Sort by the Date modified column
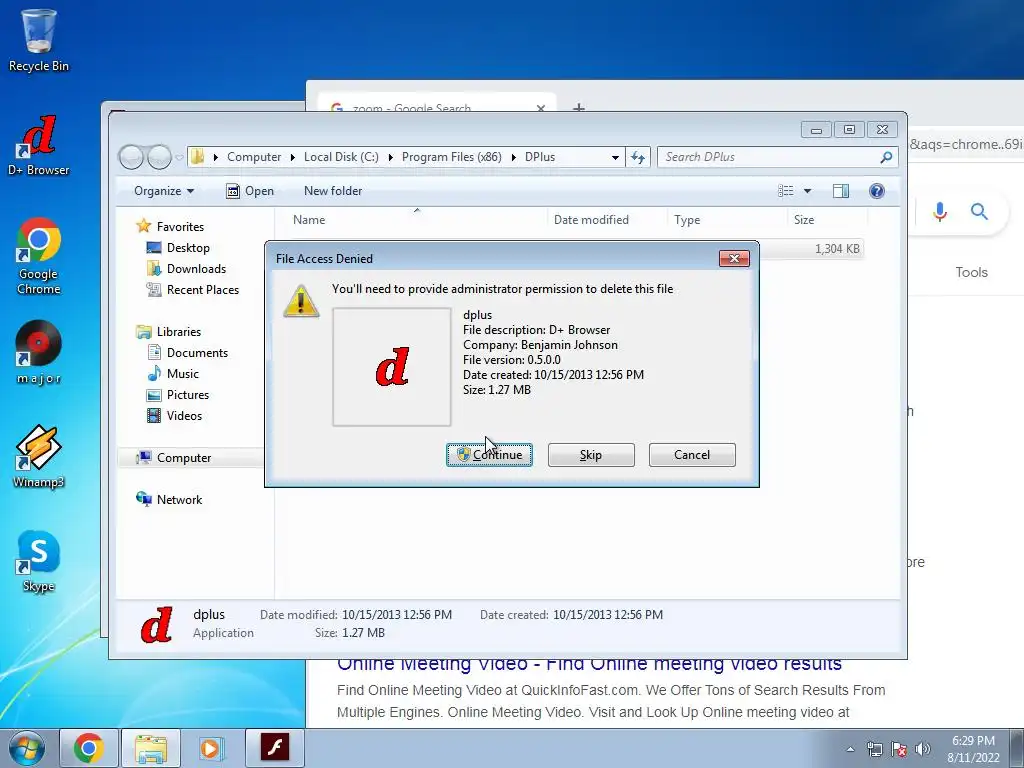The height and width of the screenshot is (768, 1024). (607, 220)
